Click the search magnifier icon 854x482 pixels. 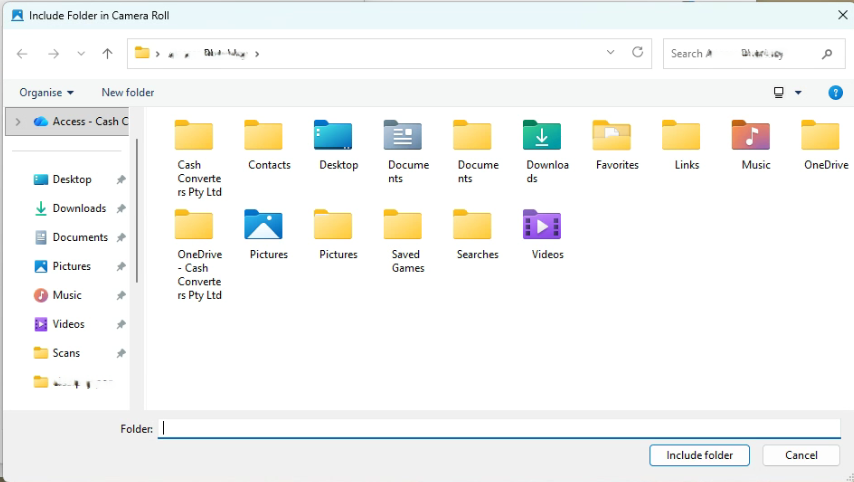pyautogui.click(x=827, y=53)
